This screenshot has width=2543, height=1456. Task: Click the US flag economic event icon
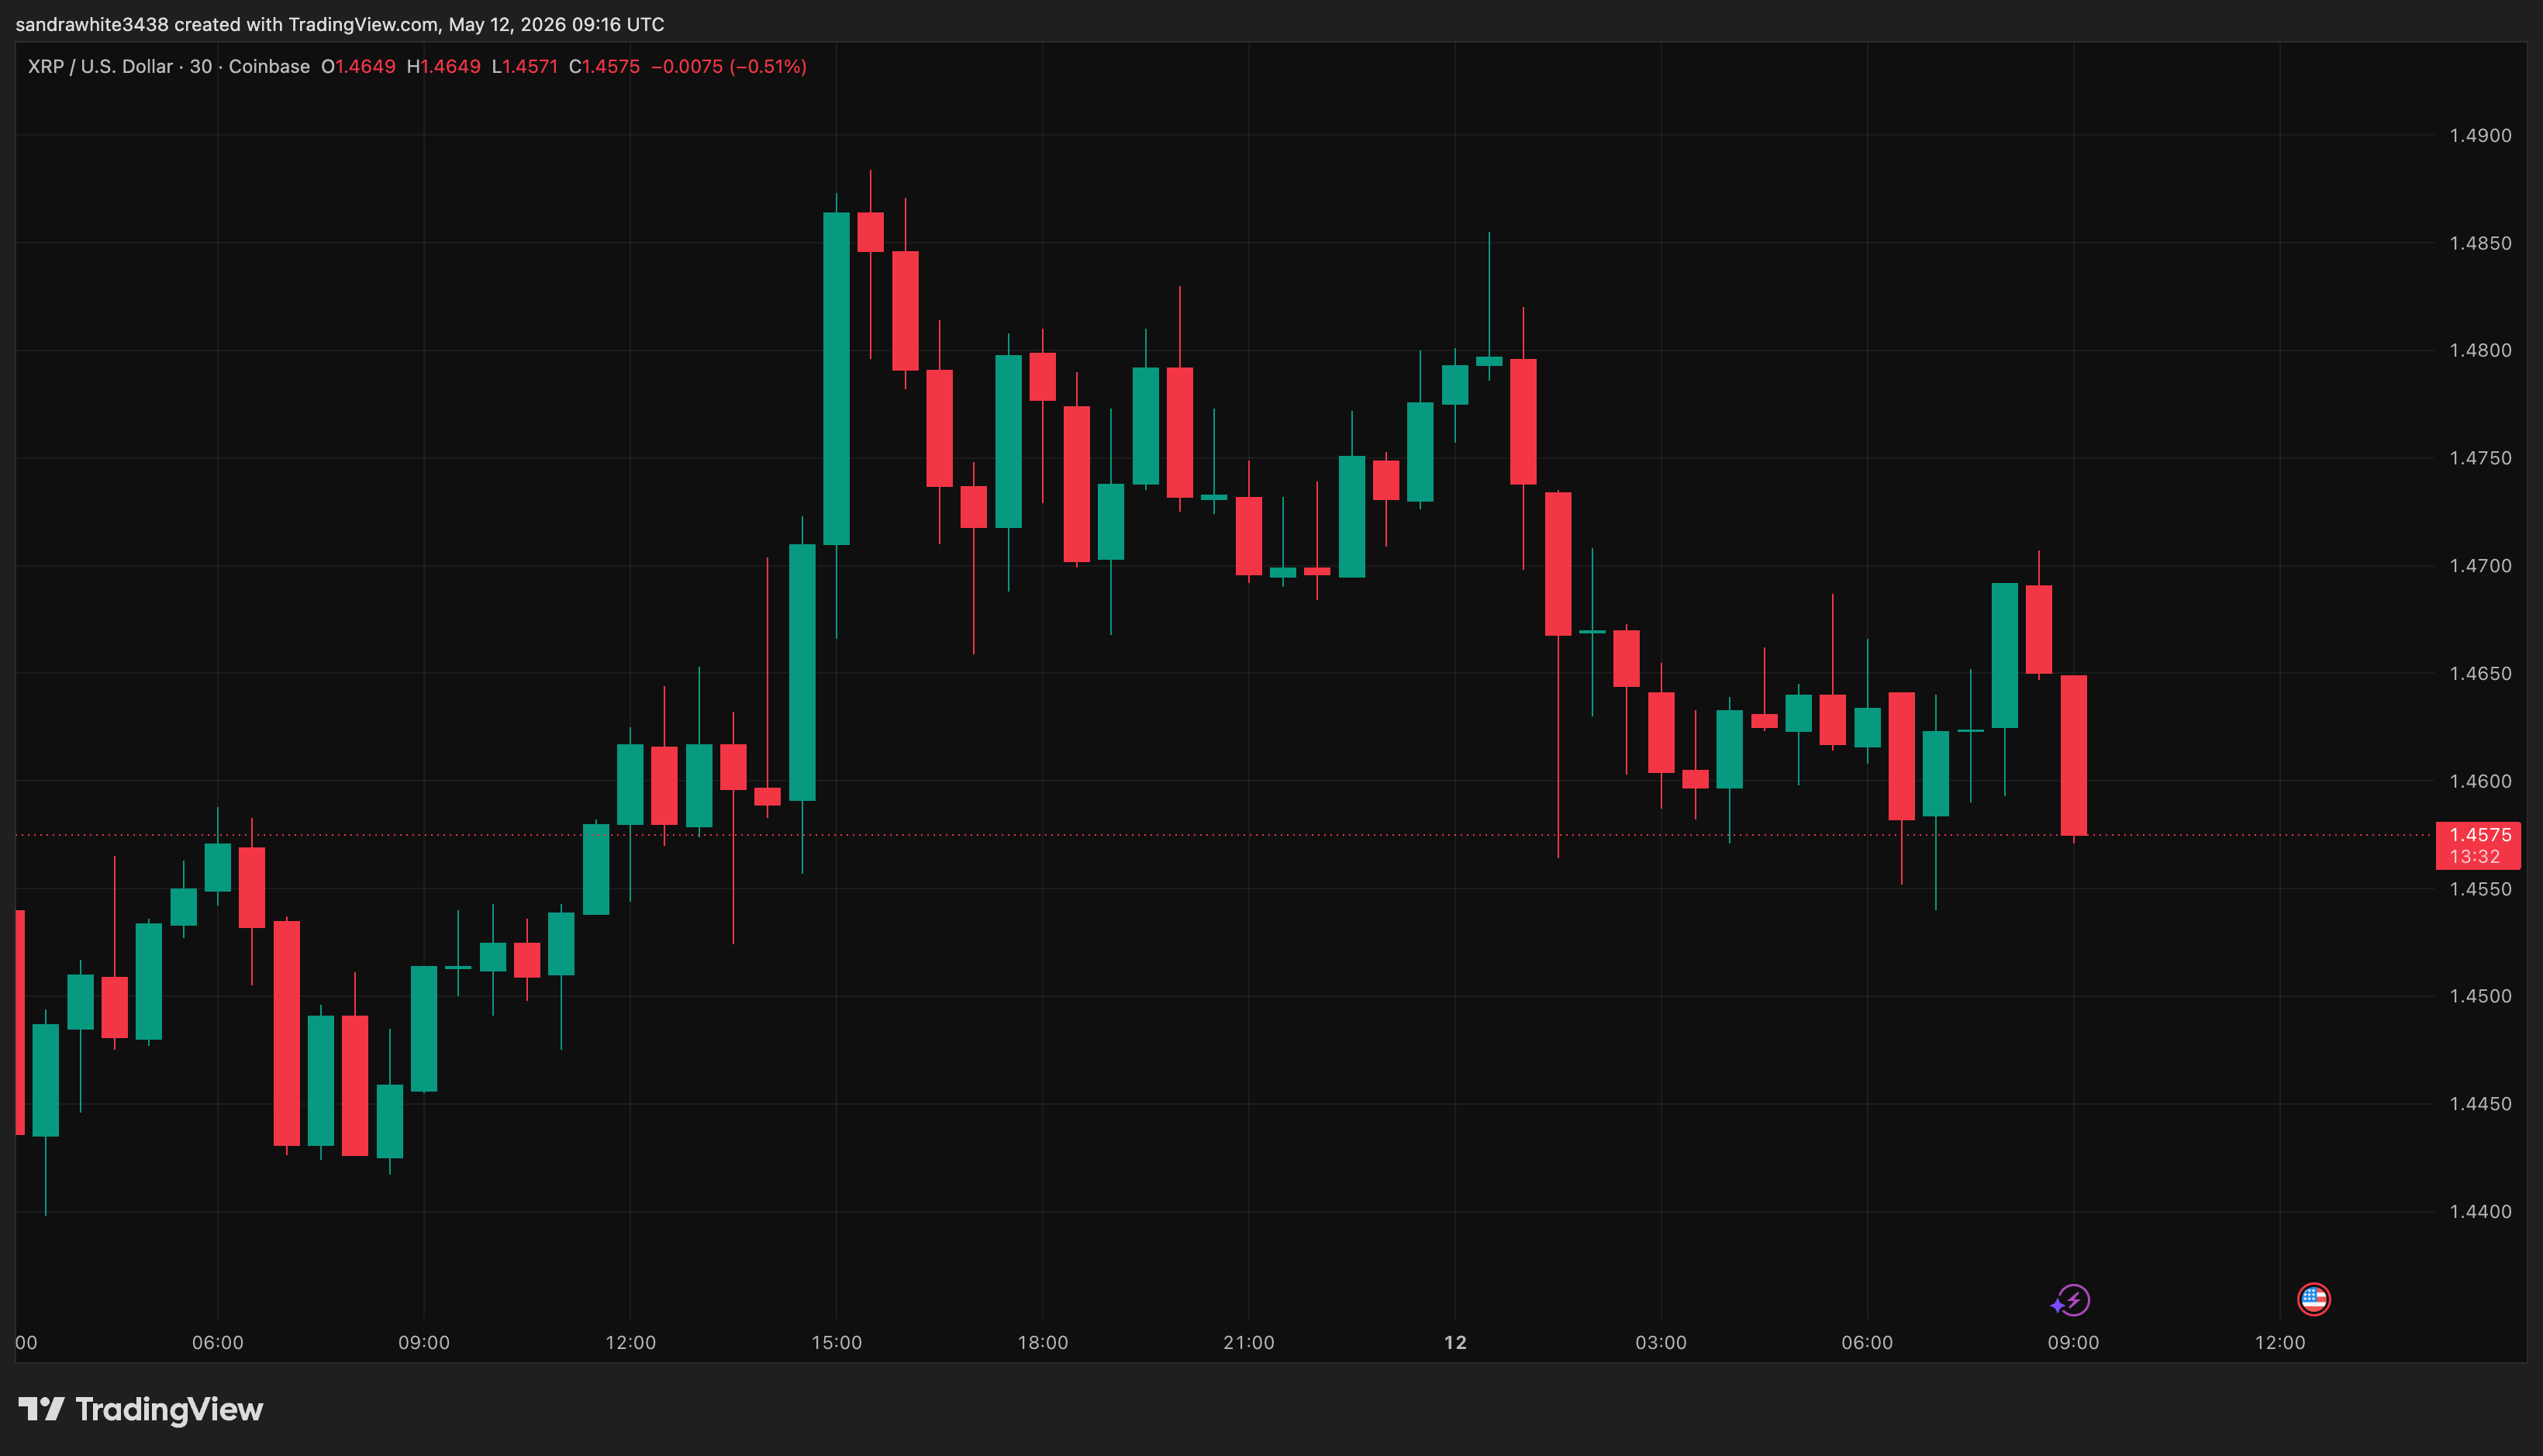tap(2314, 1299)
